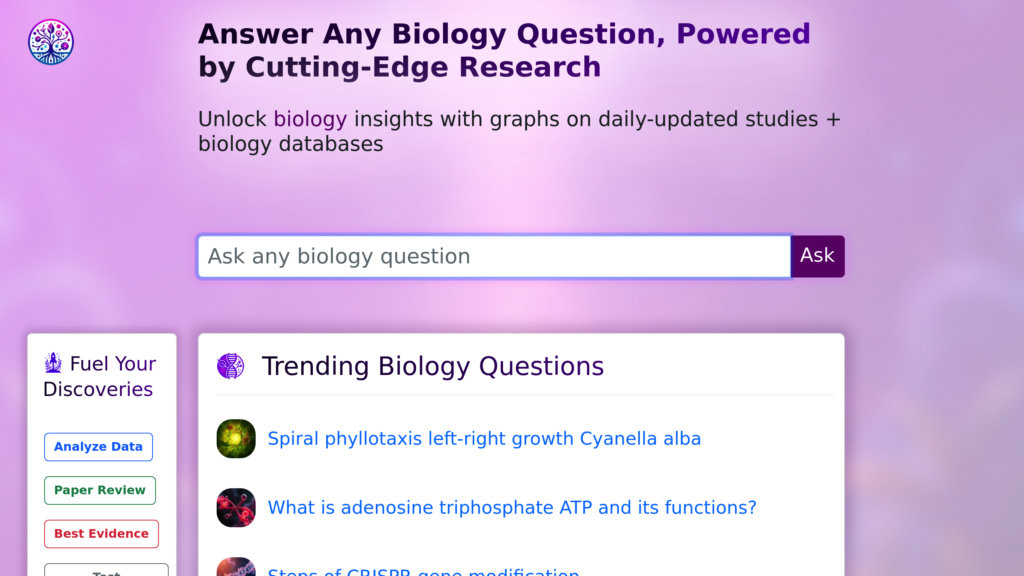This screenshot has width=1024, height=576.
Task: Open the Spiral phyllotaxis Cyanella alba question
Action: tap(484, 439)
